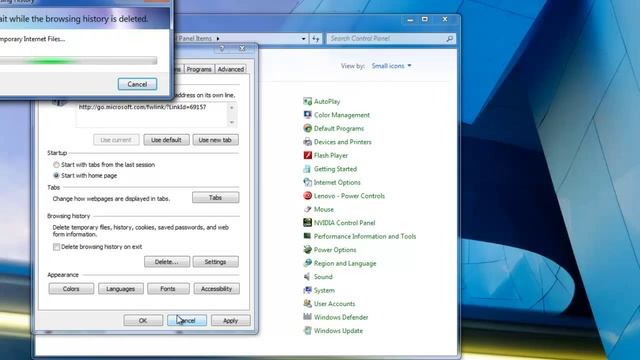
Task: Click the Use new tab button
Action: 215,140
